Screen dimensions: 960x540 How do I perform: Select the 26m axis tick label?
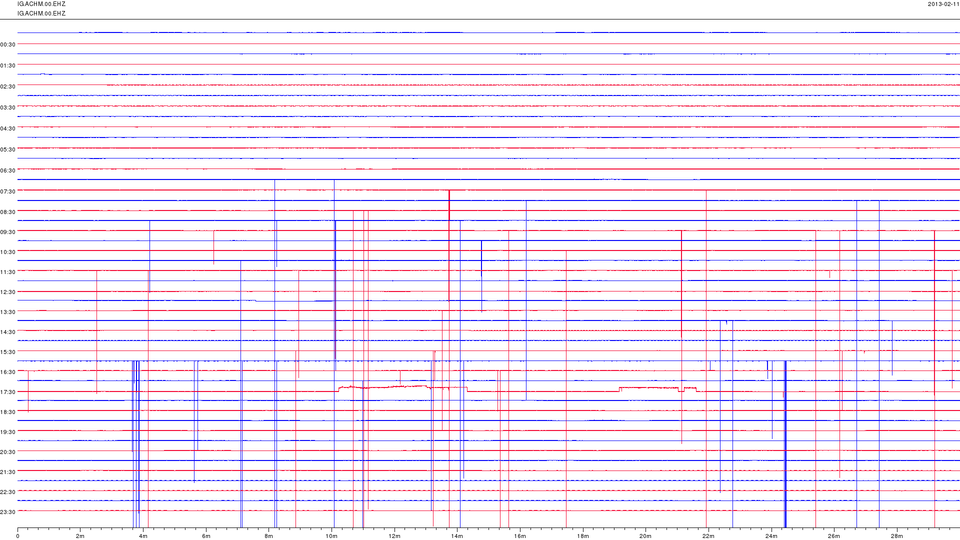[x=833, y=536]
